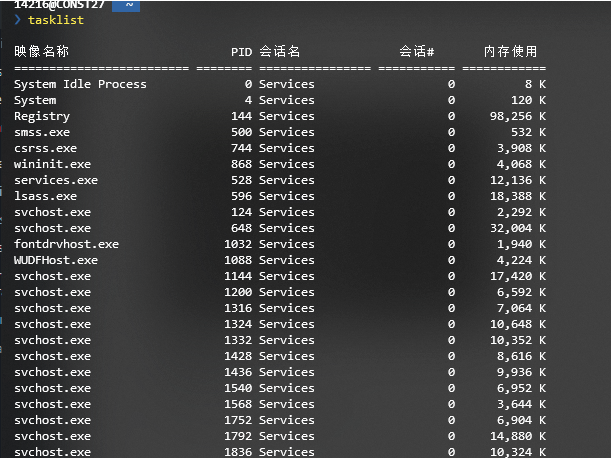
Task: Click the 映像名称 column header
Action: 42,51
